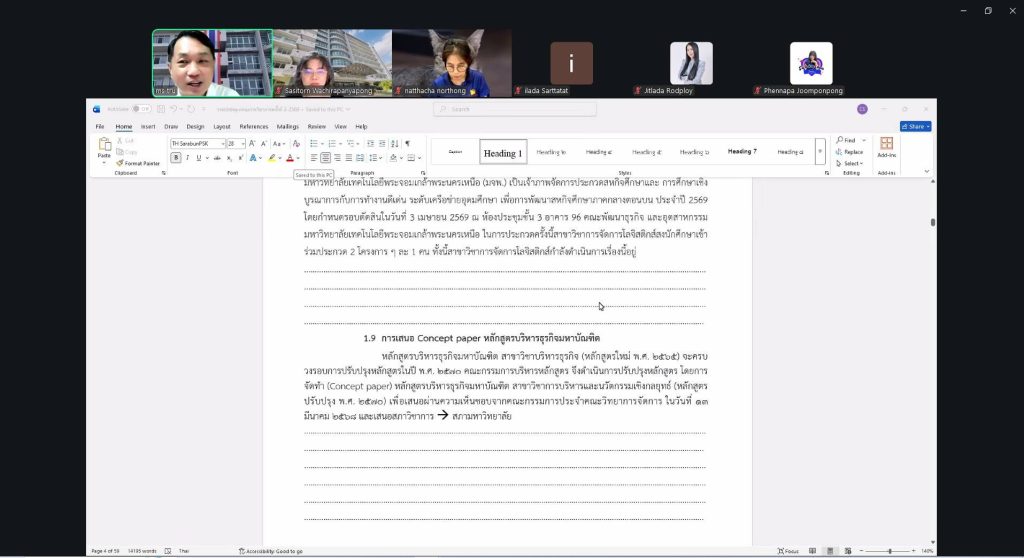The width and height of the screenshot is (1024, 558).
Task: Switch to the Review tab
Action: coord(317,127)
